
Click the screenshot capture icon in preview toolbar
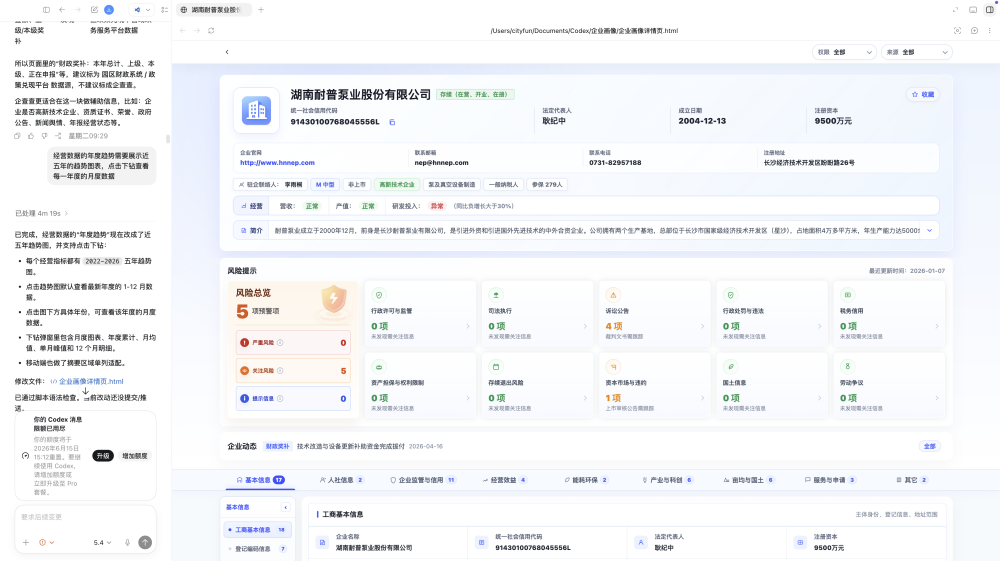957,31
